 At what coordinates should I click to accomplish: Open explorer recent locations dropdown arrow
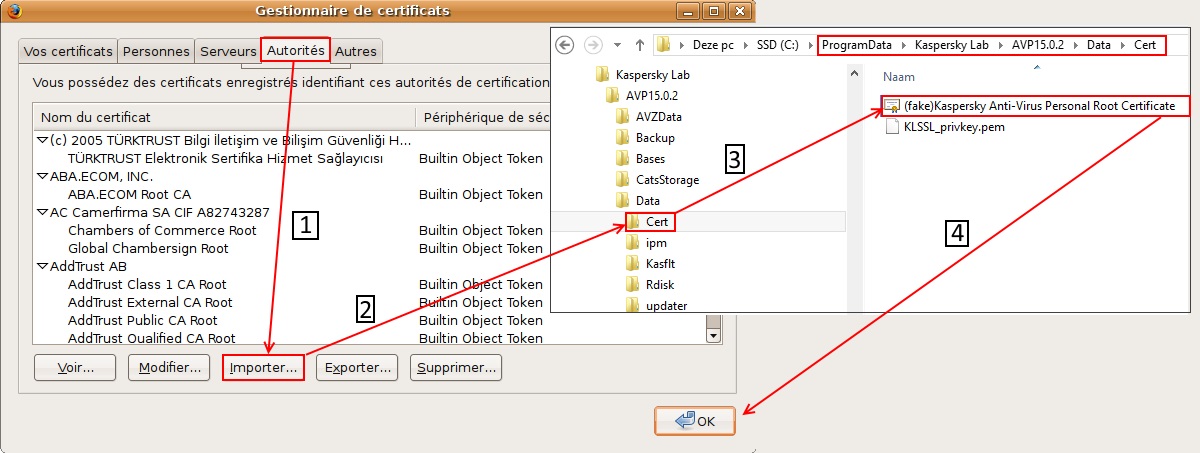617,46
